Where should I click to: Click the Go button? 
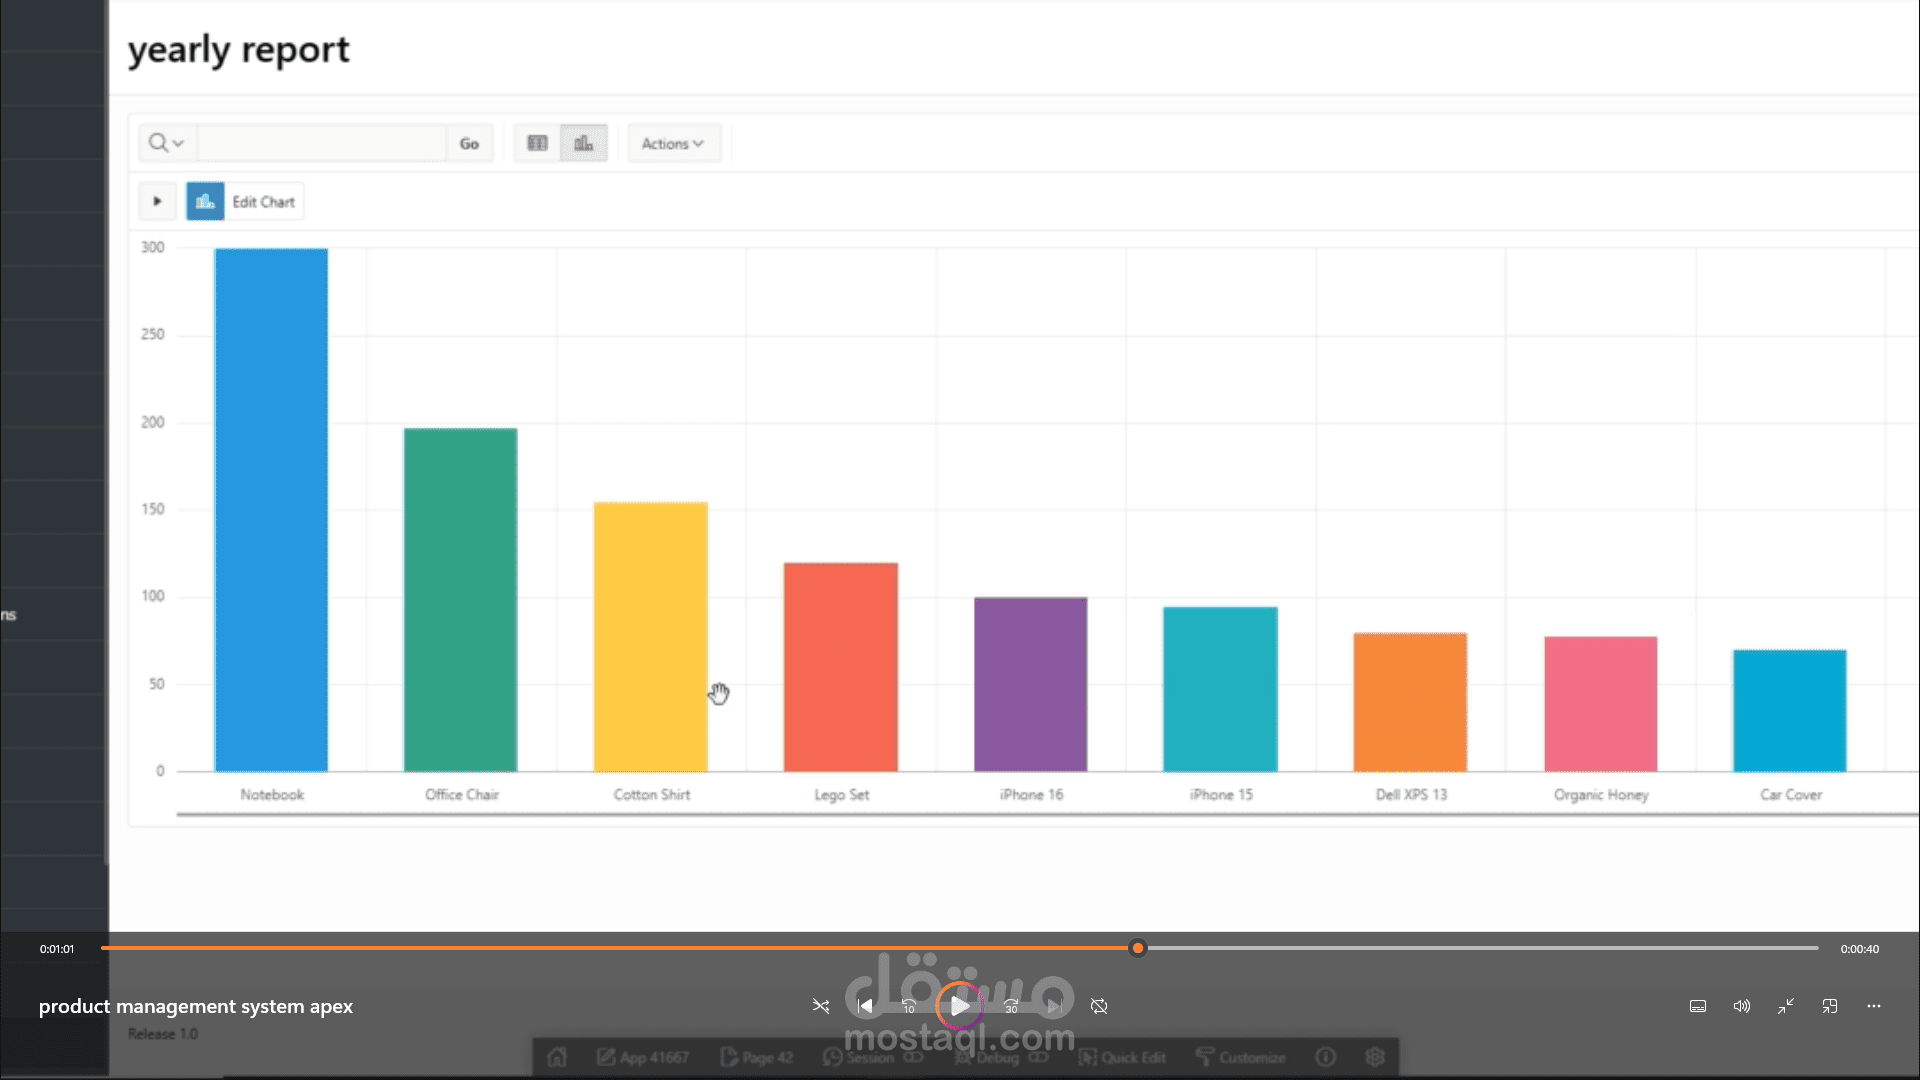(x=469, y=144)
